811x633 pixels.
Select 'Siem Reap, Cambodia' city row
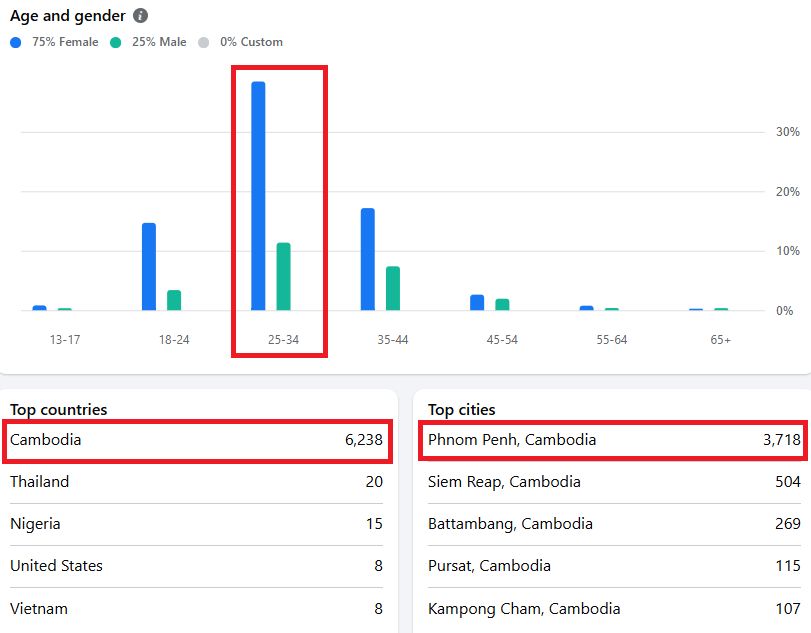point(614,482)
